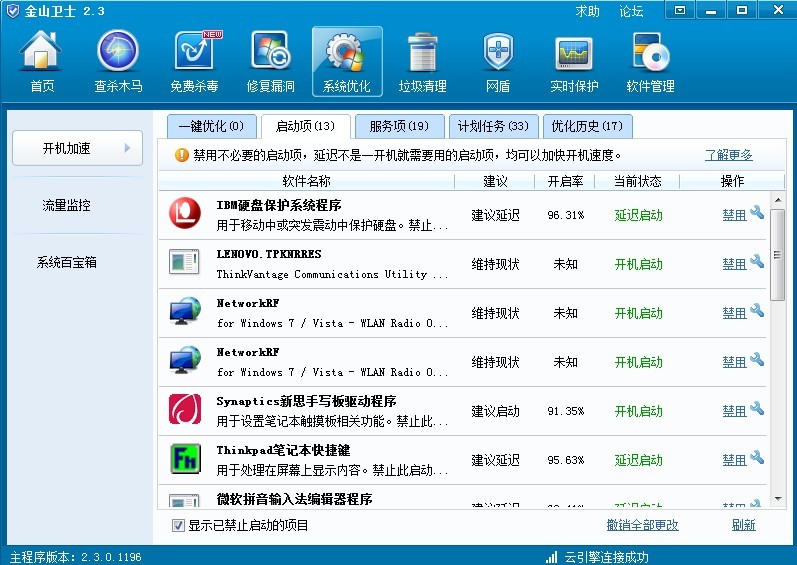The height and width of the screenshot is (565, 797).
Task: Click 了解更多 link
Action: tap(728, 155)
